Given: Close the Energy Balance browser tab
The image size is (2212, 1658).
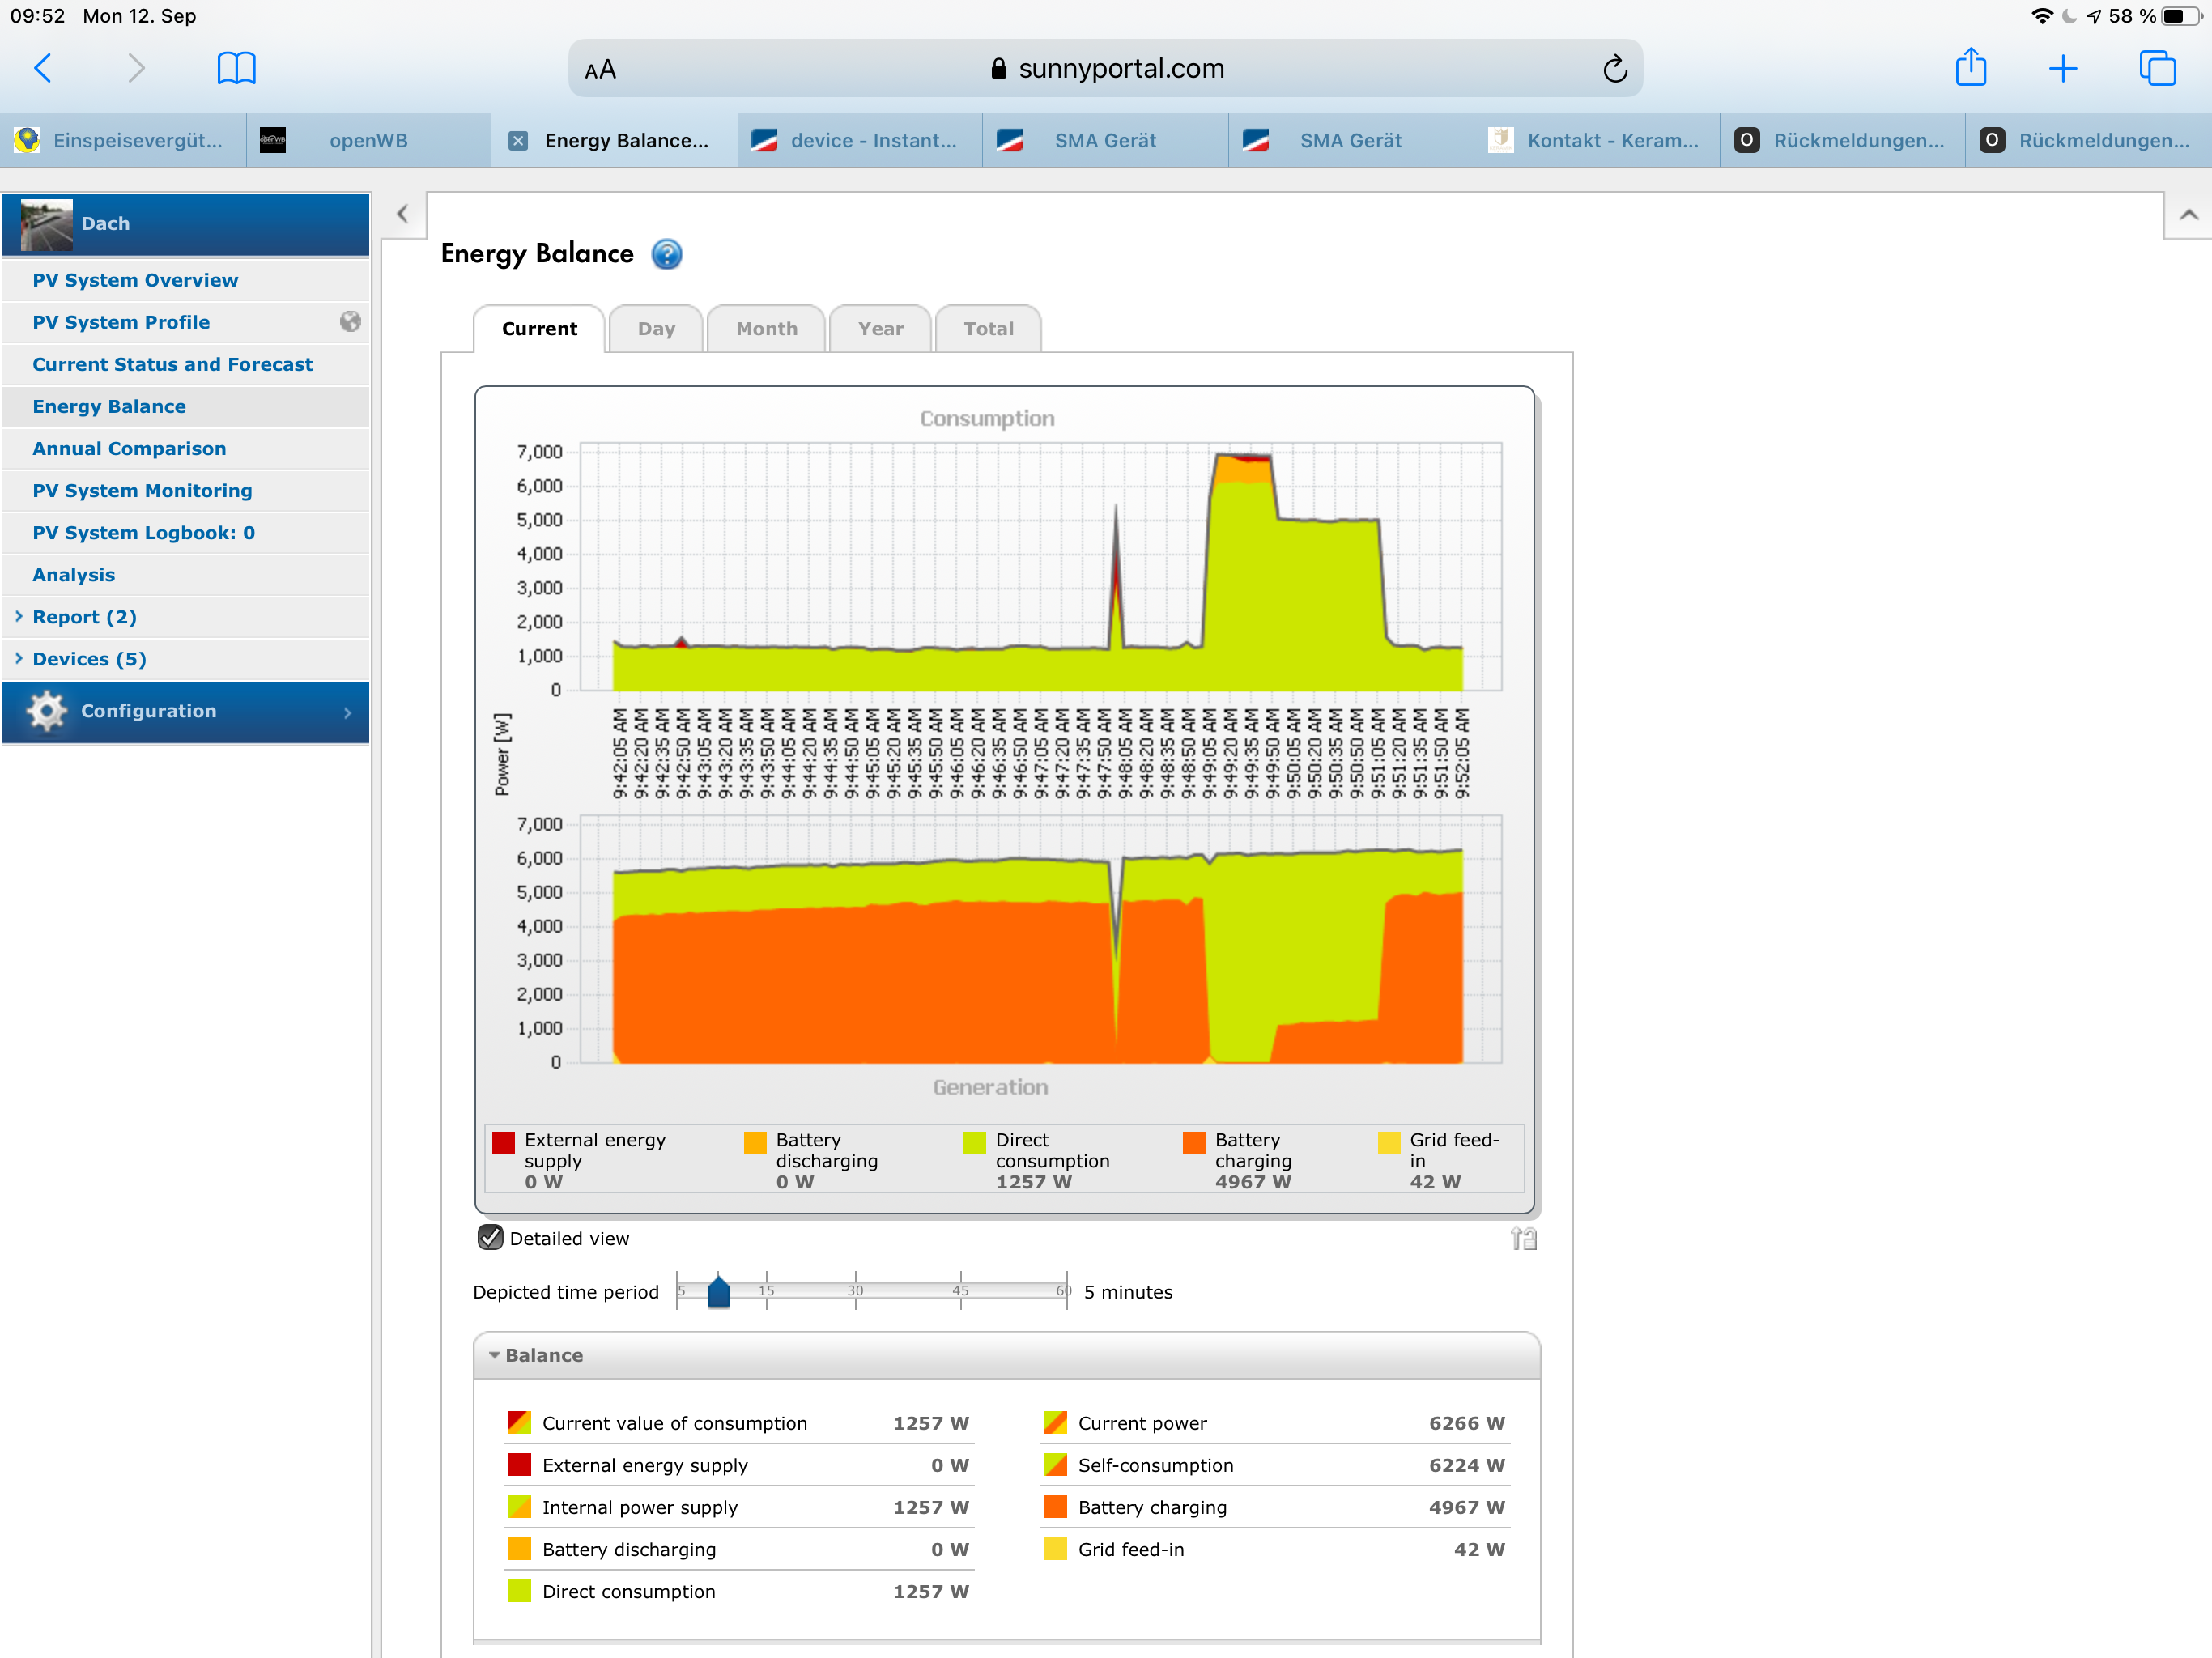Looking at the screenshot, I should coord(518,141).
